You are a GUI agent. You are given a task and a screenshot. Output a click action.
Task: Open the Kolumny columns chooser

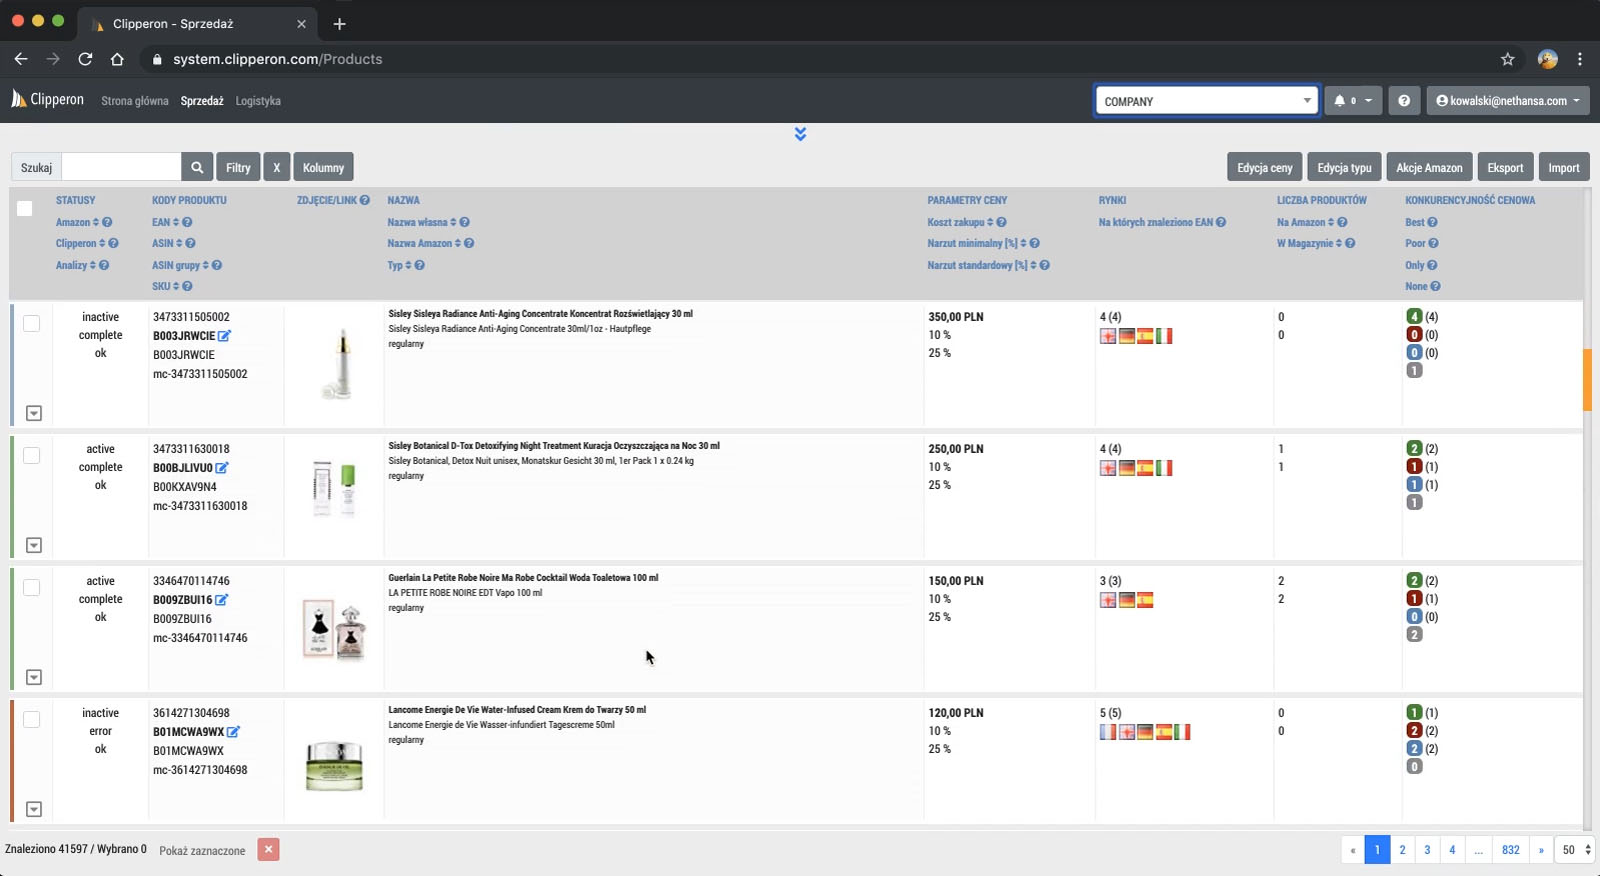coord(323,167)
